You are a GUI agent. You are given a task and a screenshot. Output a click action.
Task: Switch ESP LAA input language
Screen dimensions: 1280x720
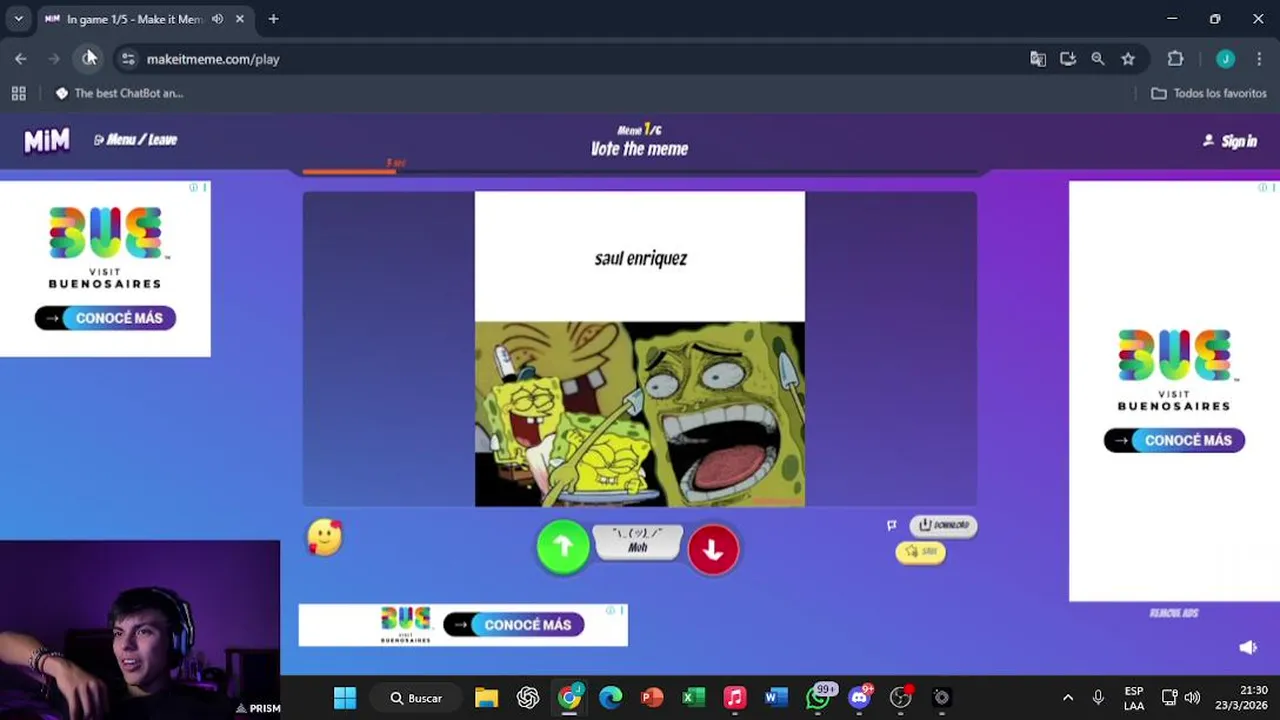pyautogui.click(x=1134, y=698)
